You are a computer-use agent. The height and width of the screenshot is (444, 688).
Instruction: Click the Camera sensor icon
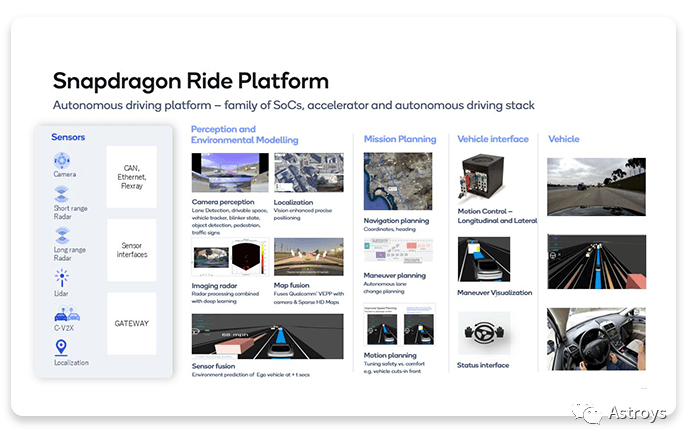coord(62,160)
